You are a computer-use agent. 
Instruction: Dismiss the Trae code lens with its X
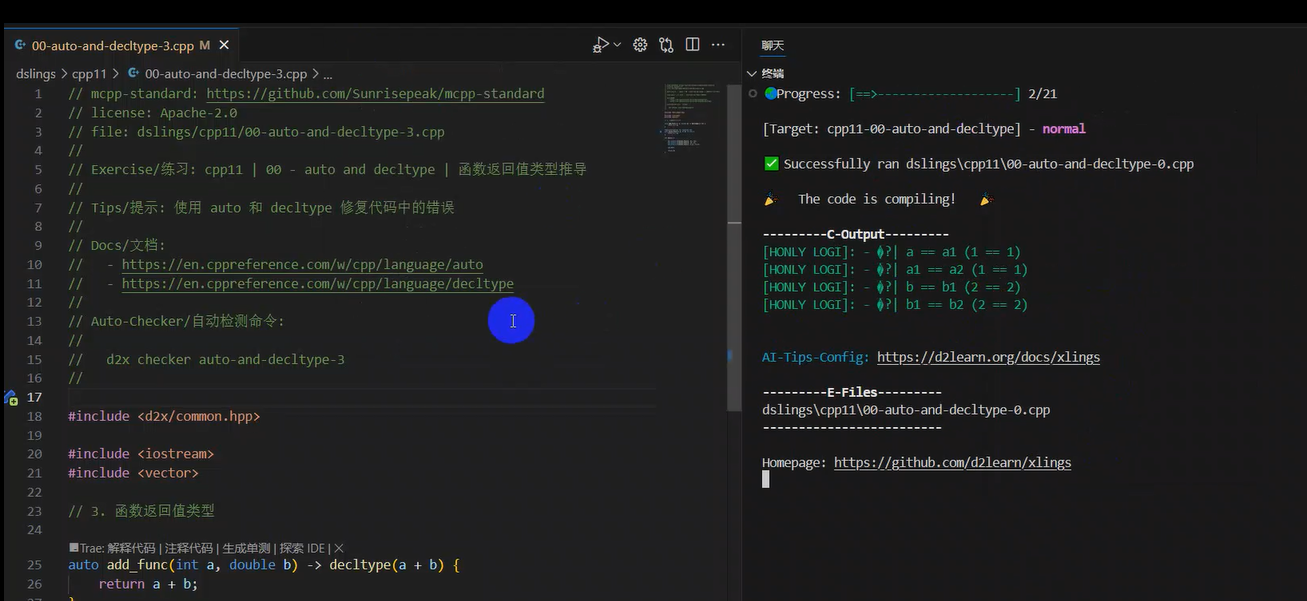339,548
